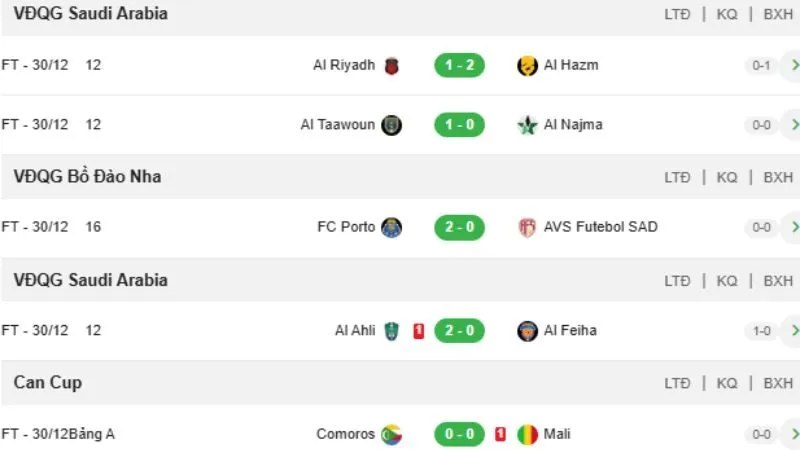Expand the Al Riyadh vs Al Hazm match arrow
This screenshot has height=450, width=800.
coord(794,66)
